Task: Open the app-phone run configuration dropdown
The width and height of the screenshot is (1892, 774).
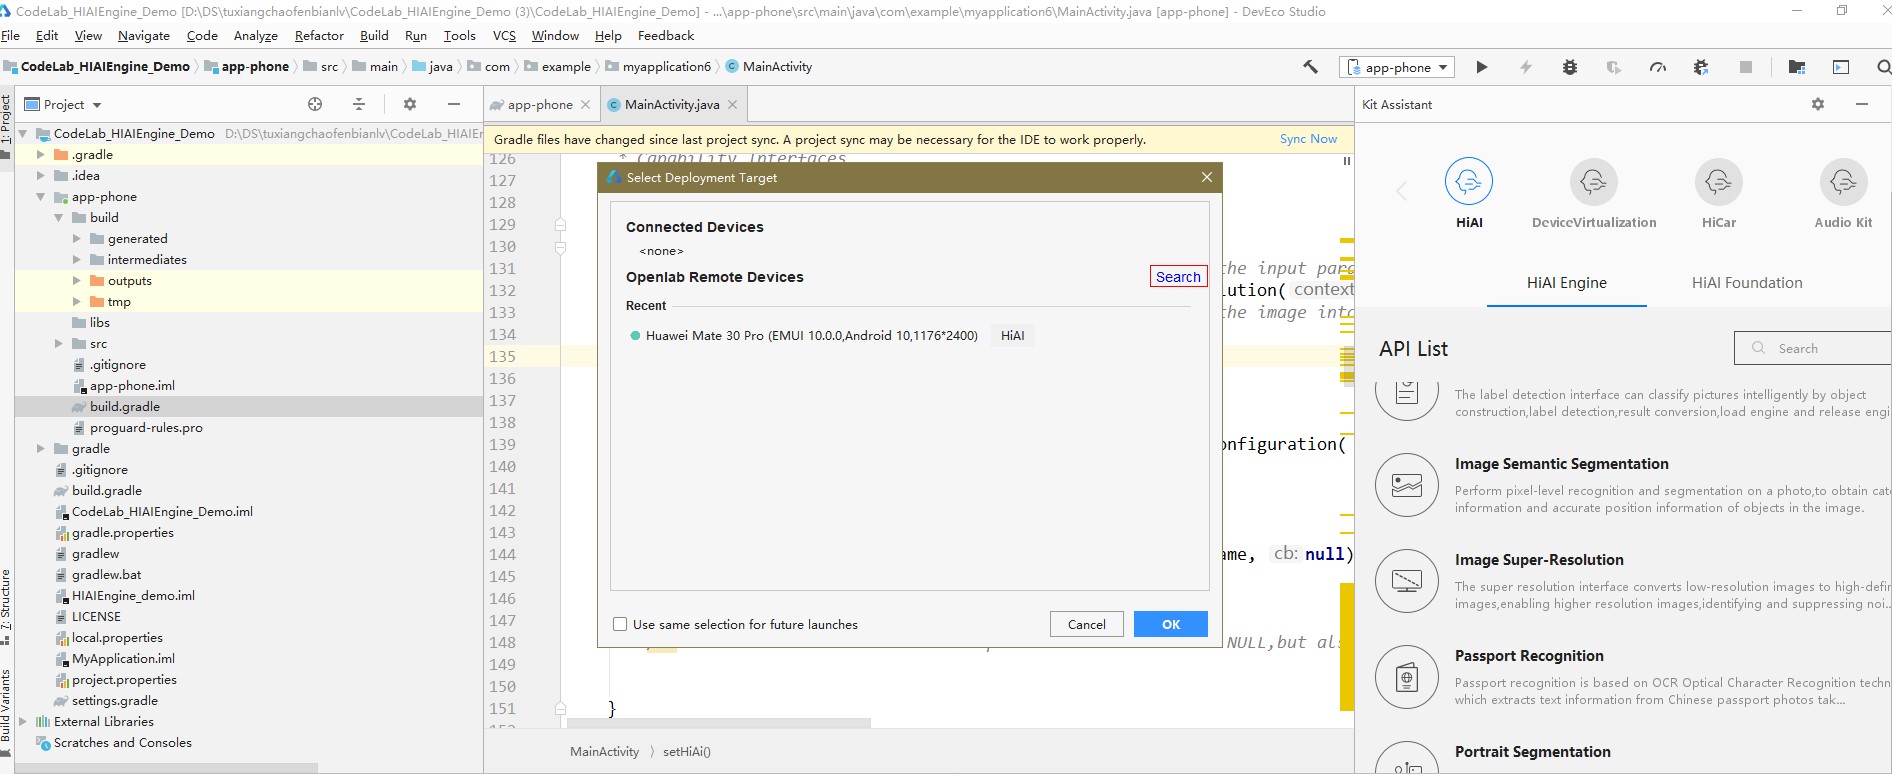Action: point(1398,67)
